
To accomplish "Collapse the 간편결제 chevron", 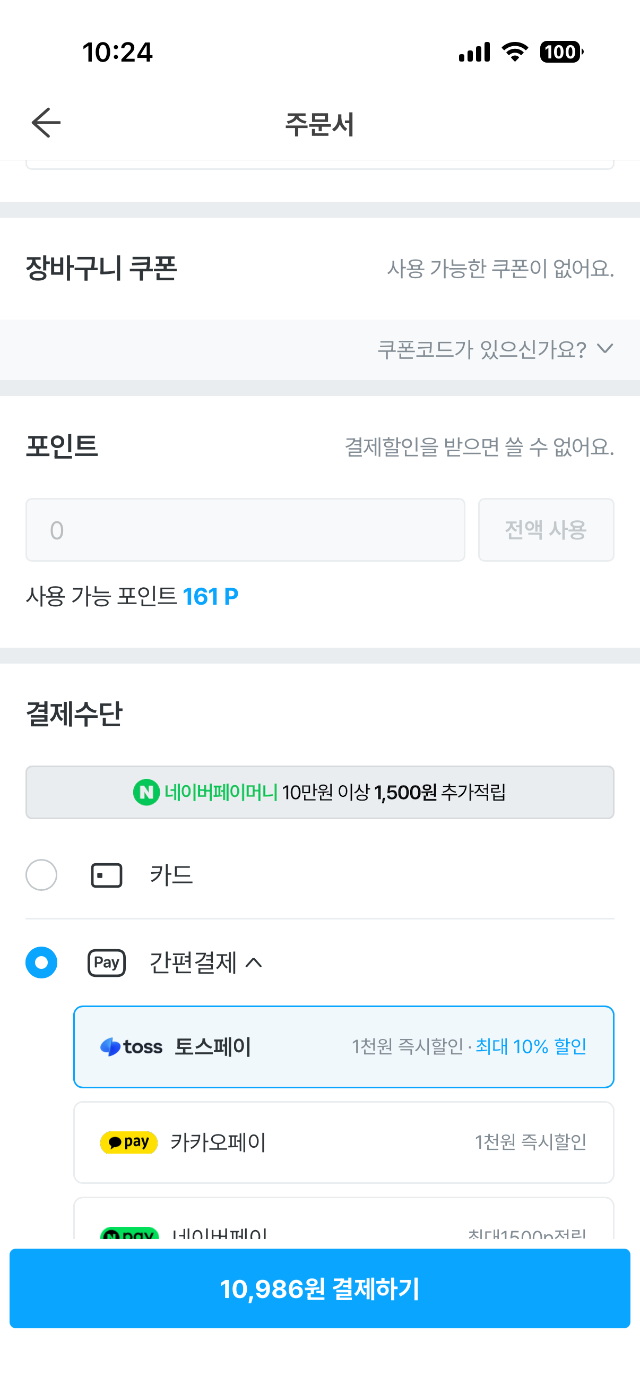I will click(254, 963).
